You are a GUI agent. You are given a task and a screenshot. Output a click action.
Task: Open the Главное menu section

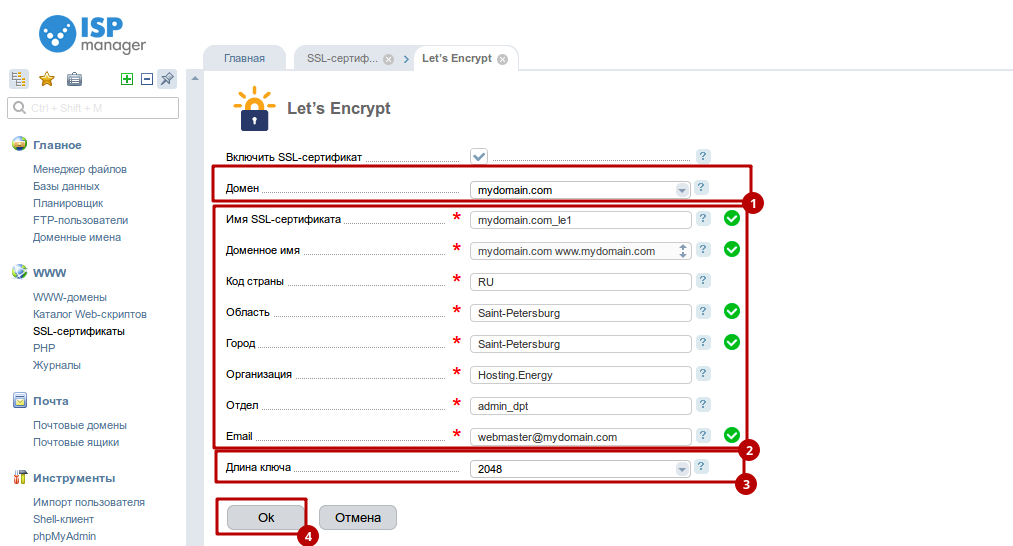(x=57, y=145)
